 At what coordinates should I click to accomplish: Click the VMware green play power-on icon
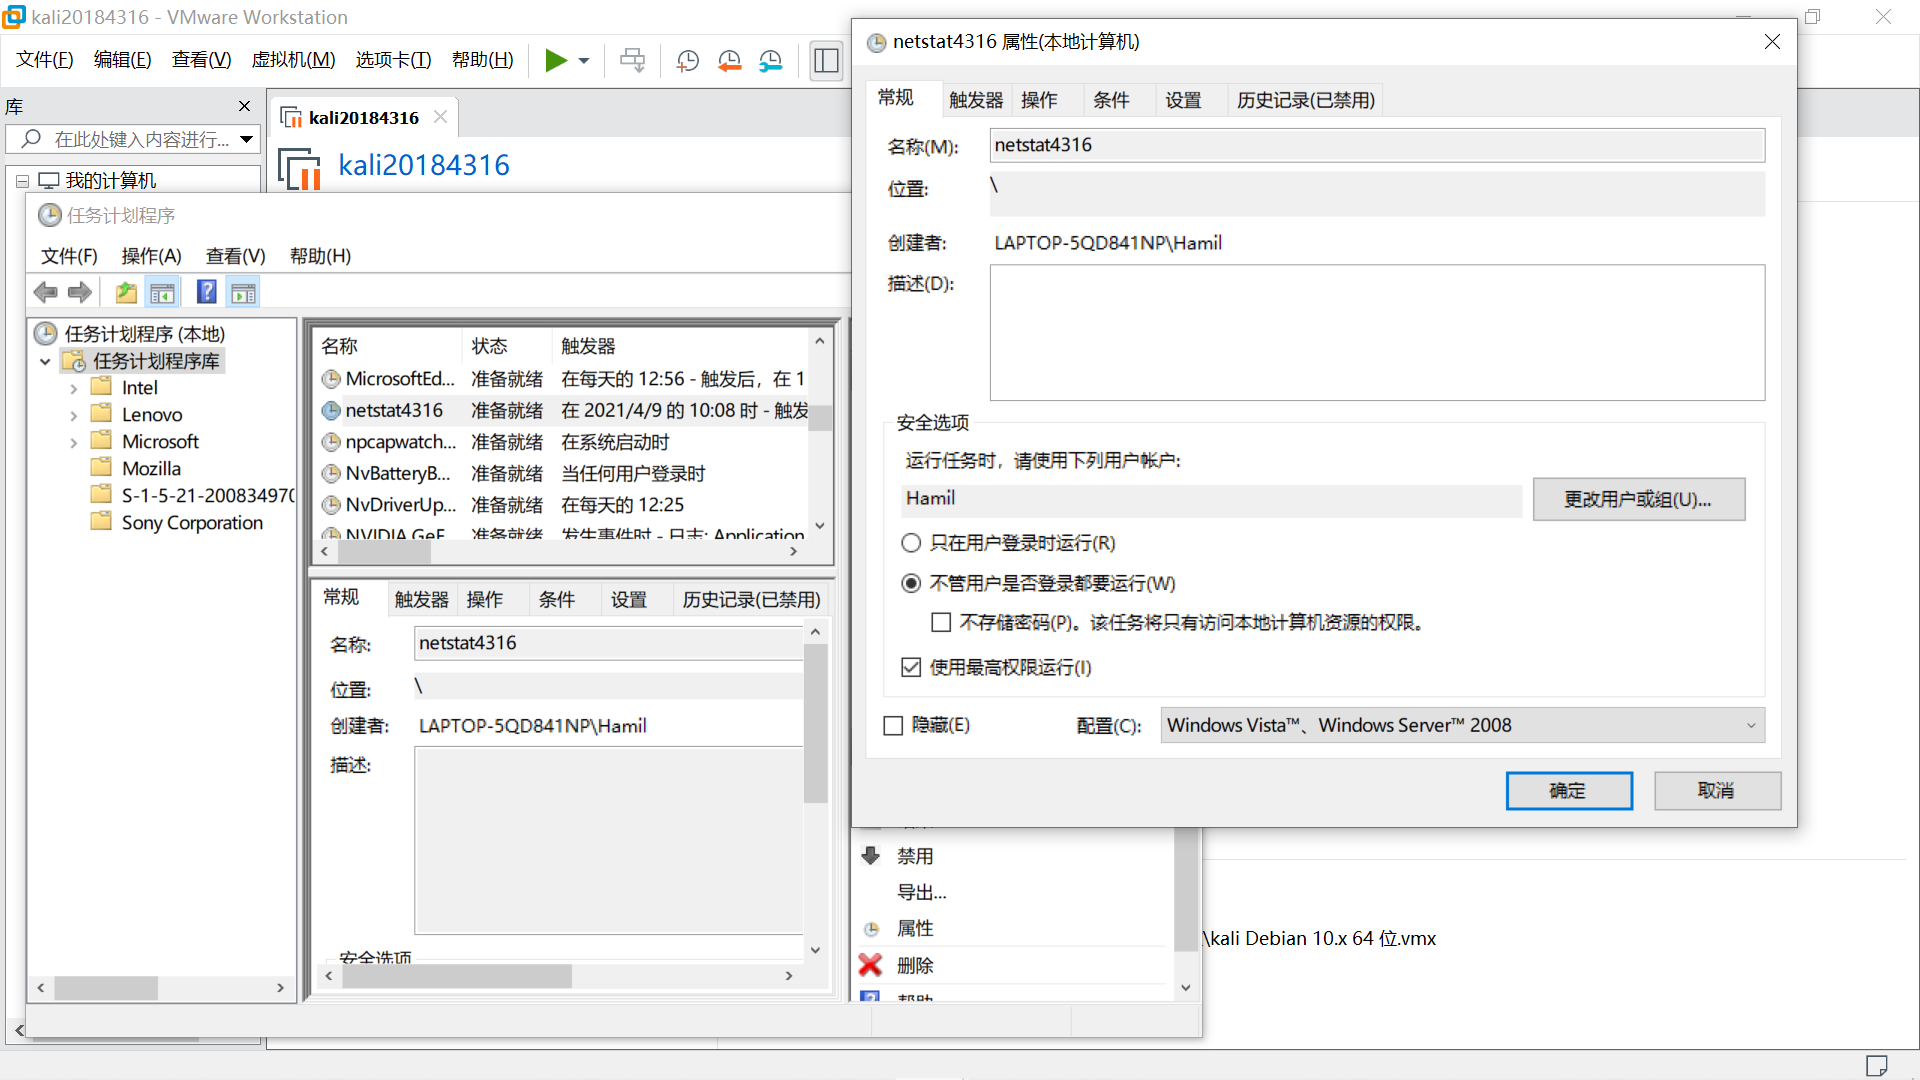[555, 60]
